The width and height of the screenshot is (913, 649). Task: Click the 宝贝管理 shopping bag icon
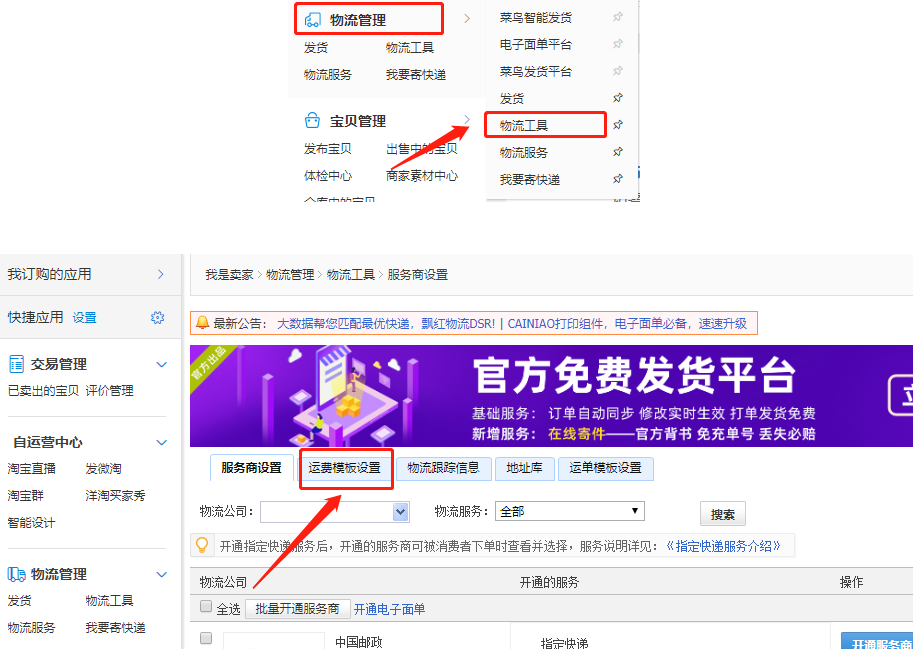313,121
